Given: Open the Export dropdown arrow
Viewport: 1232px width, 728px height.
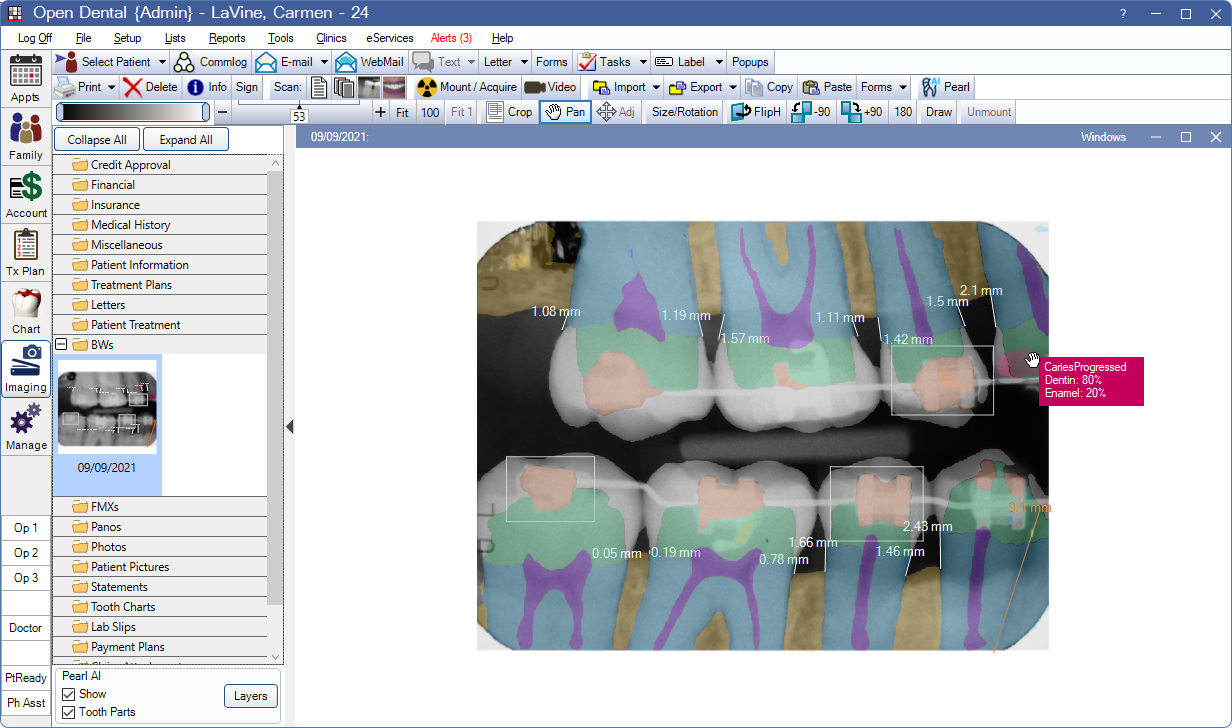Looking at the screenshot, I should click(733, 87).
